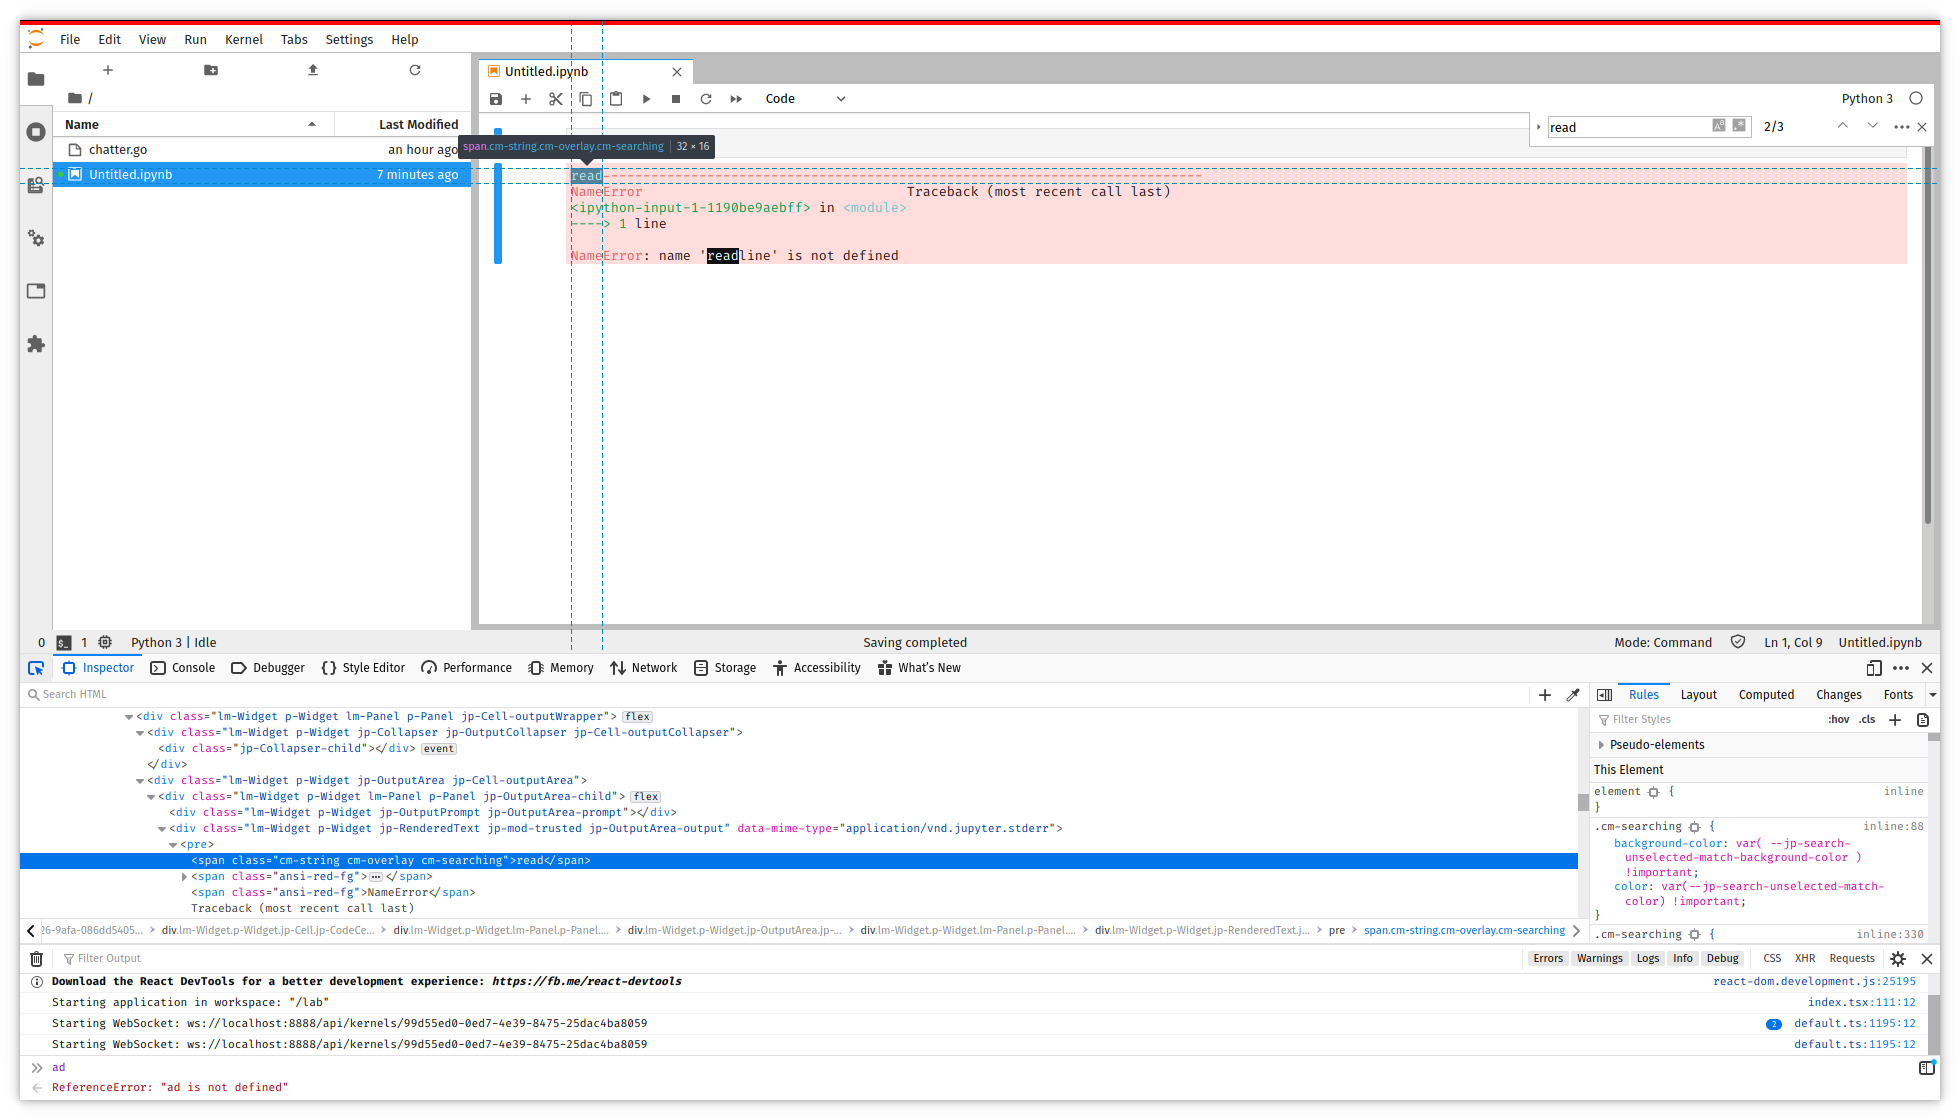Cut selected cells with the scissors icon
Image resolution: width=1960 pixels, height=1120 pixels.
point(556,98)
